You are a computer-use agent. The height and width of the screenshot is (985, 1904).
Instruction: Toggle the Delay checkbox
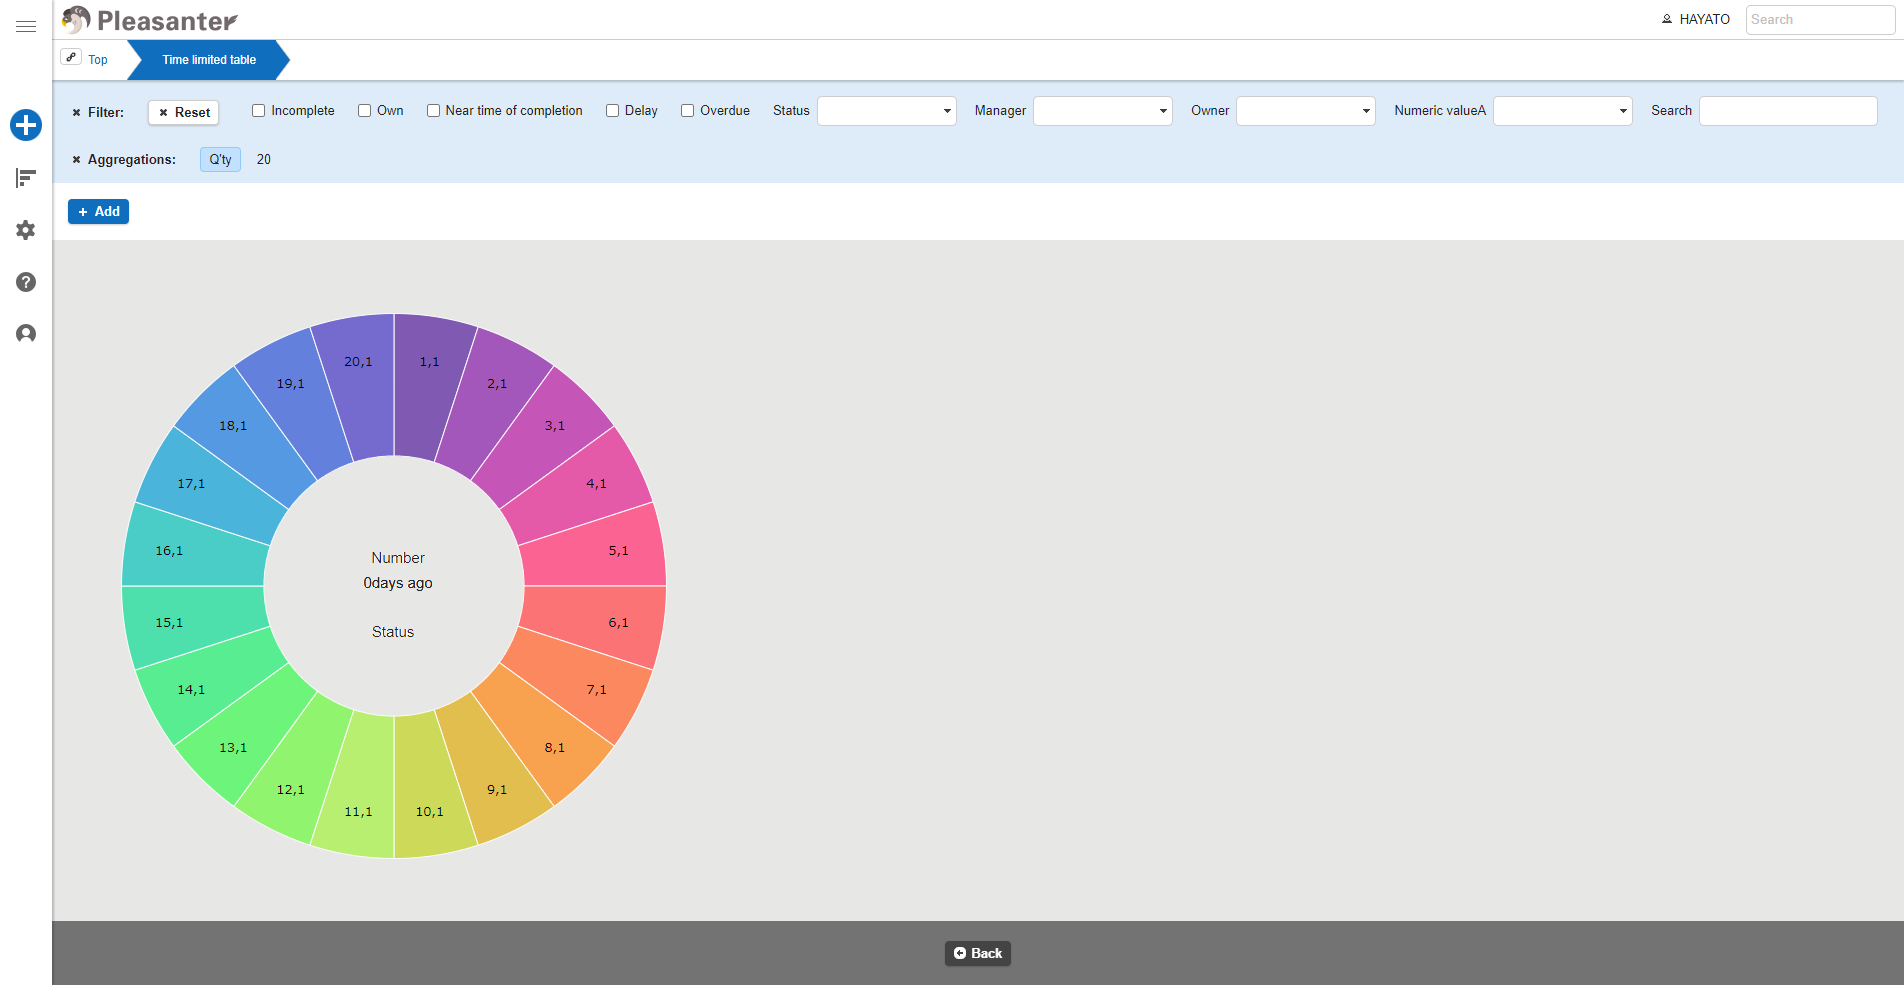tap(613, 111)
